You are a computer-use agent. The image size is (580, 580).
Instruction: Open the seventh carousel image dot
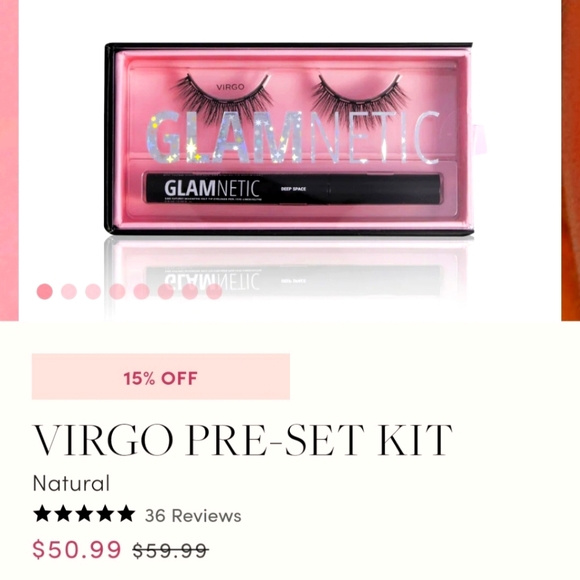pos(190,291)
